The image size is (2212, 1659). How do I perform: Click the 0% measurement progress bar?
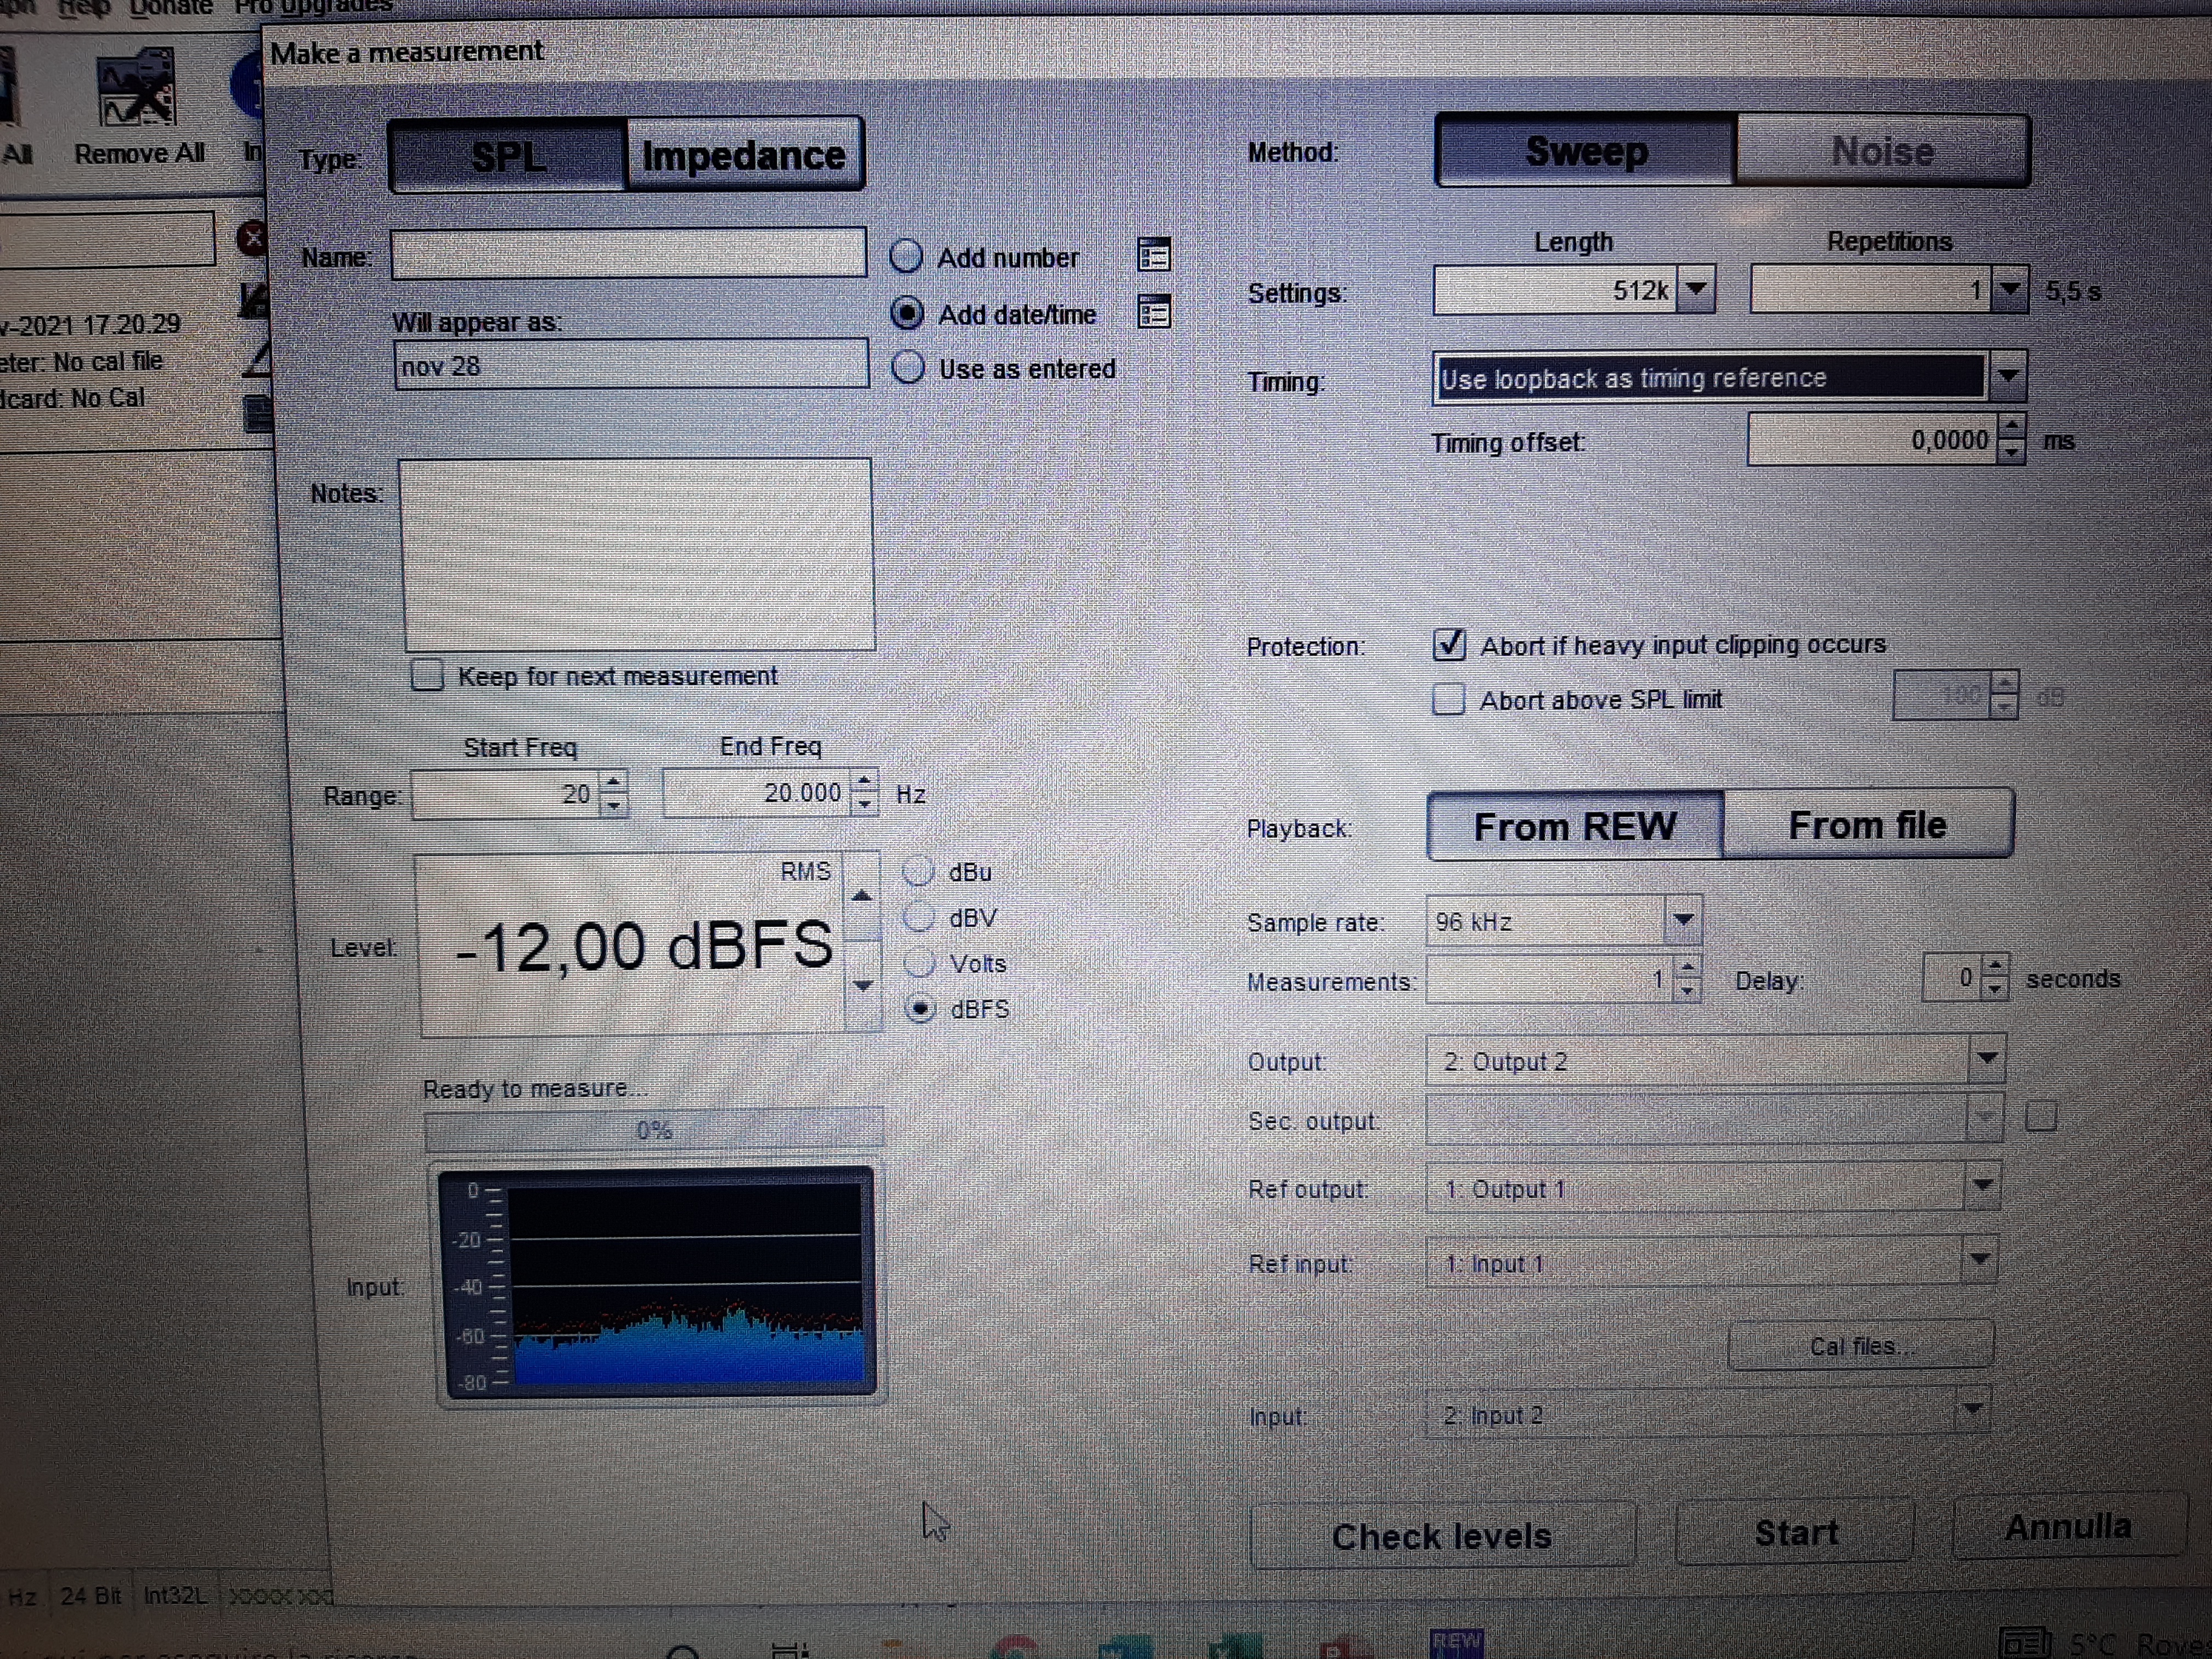(x=654, y=1130)
